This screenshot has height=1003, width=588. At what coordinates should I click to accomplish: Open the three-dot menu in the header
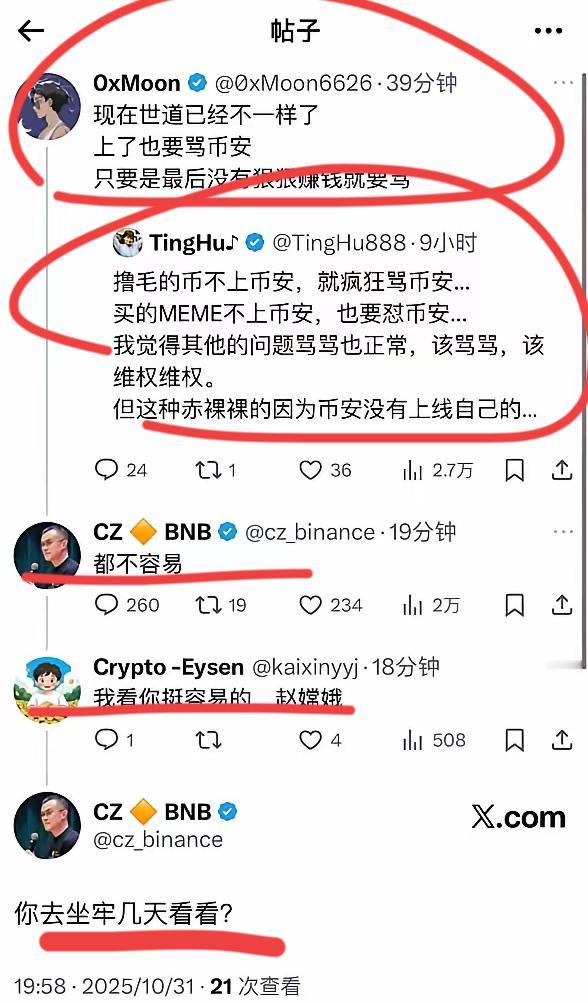tap(548, 31)
